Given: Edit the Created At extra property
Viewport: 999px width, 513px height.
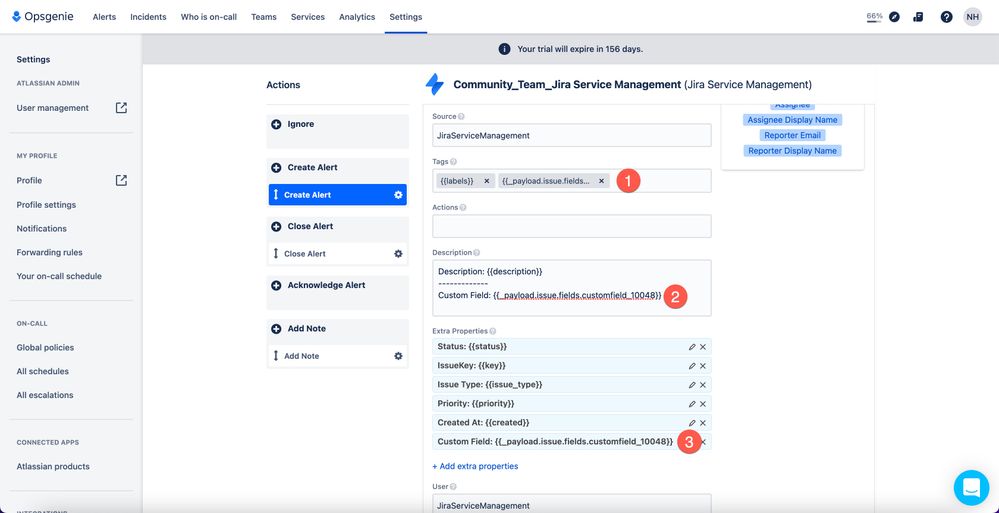Looking at the screenshot, I should click(692, 423).
